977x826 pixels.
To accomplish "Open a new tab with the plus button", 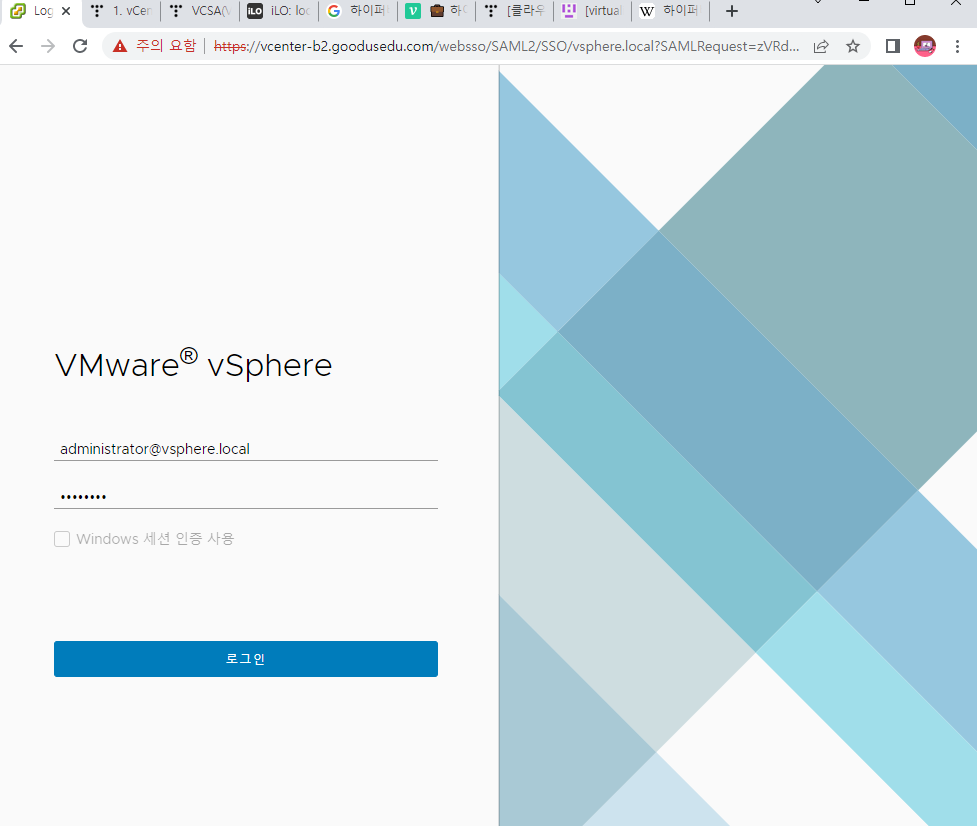I will (732, 11).
